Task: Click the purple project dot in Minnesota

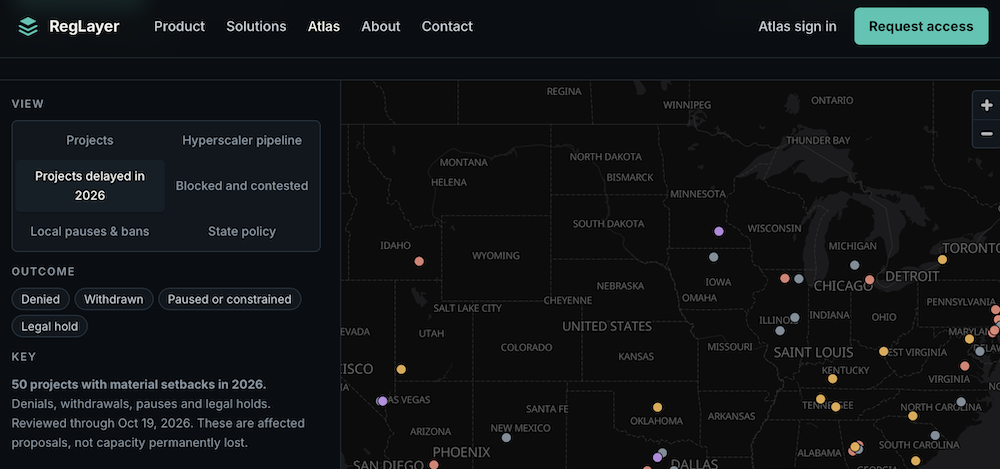Action: click(x=719, y=231)
